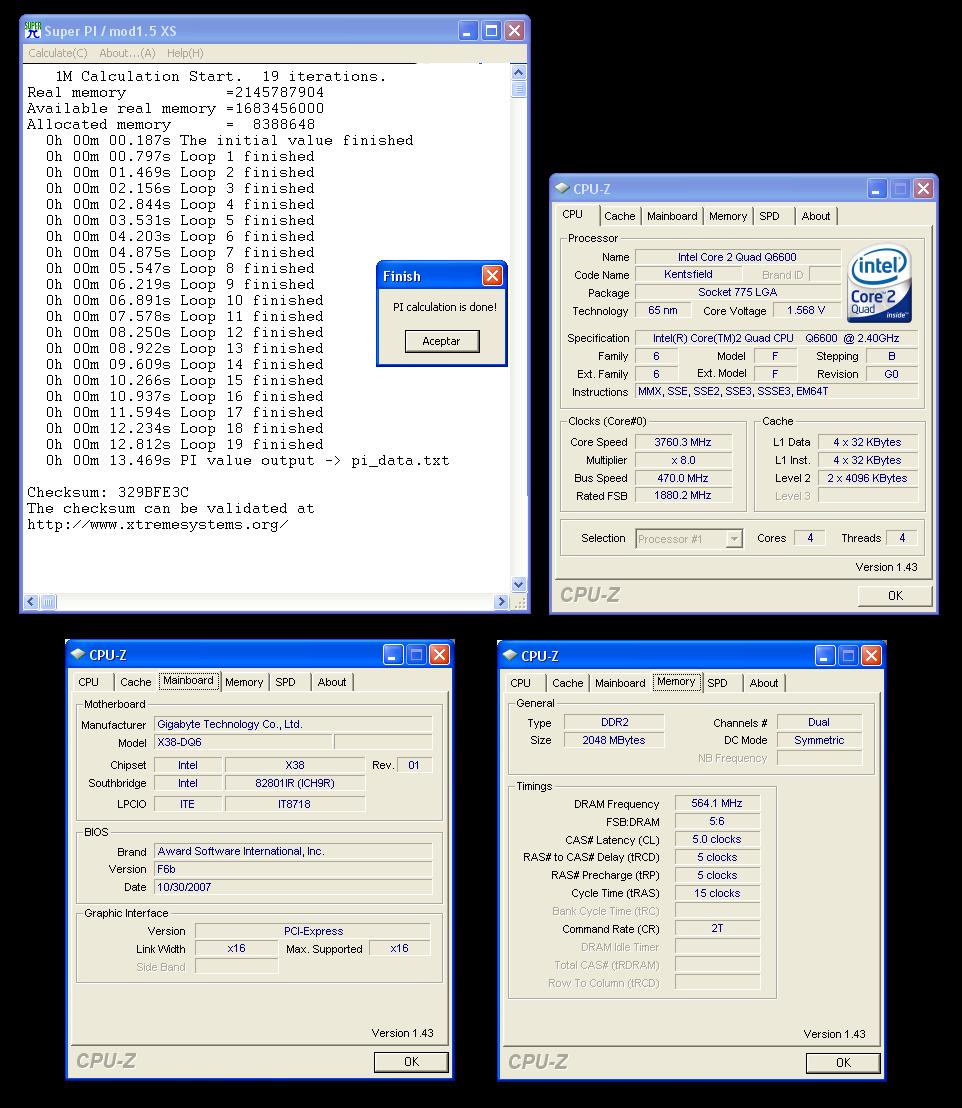Minimize the CPU-Z Memory window

coord(825,656)
